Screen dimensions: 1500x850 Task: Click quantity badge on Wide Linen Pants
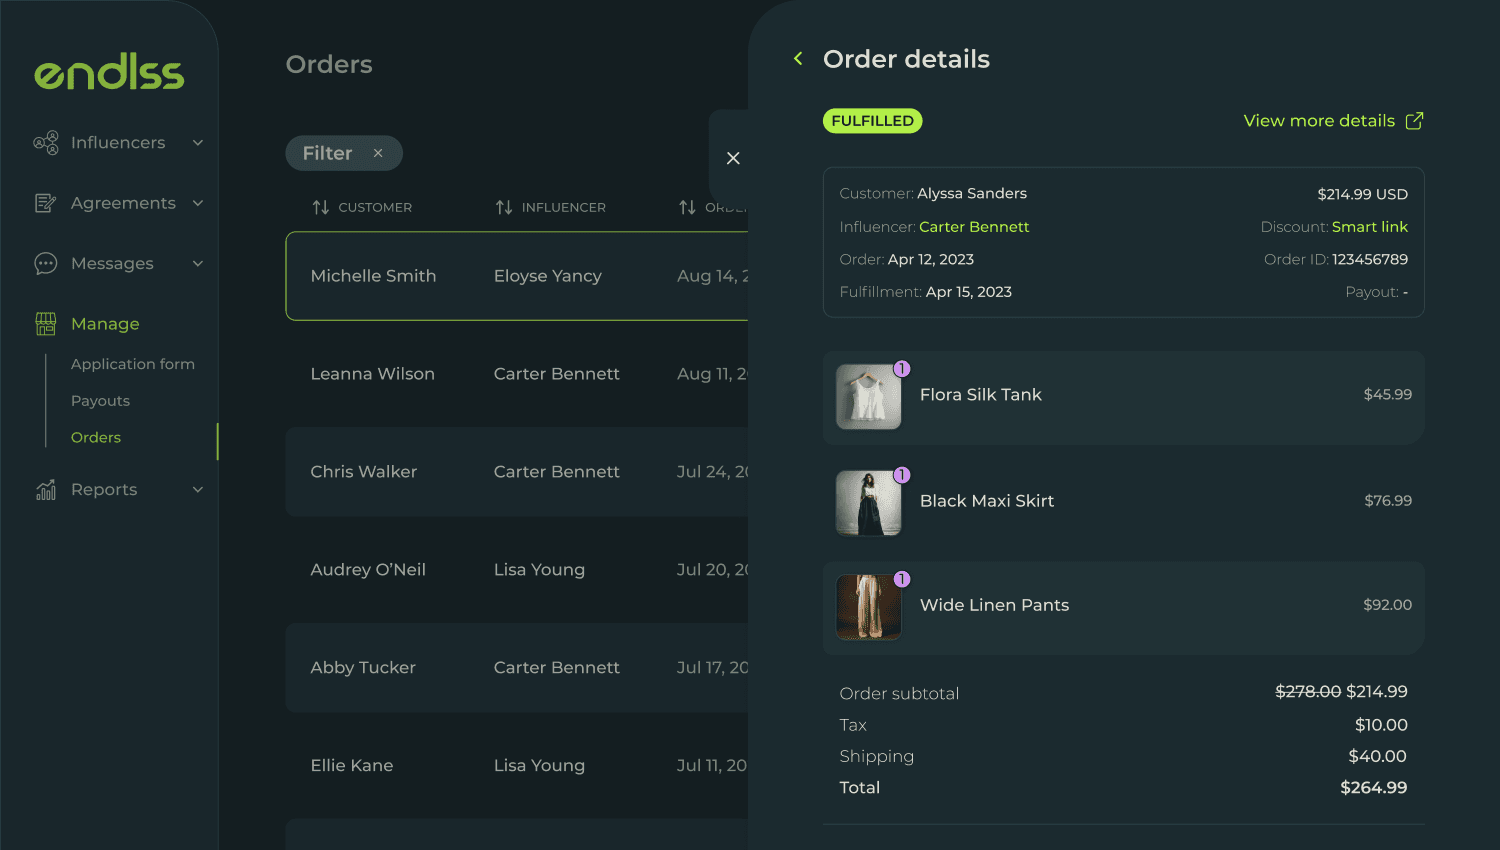coord(901,579)
